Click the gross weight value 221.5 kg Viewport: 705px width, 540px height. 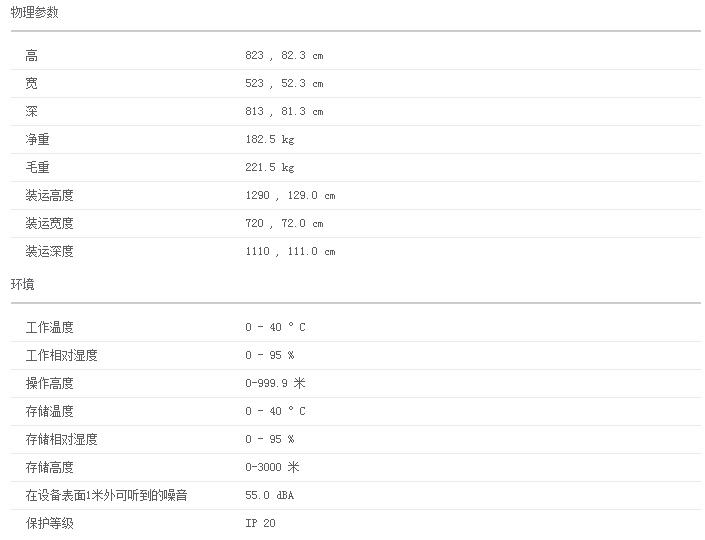[270, 168]
